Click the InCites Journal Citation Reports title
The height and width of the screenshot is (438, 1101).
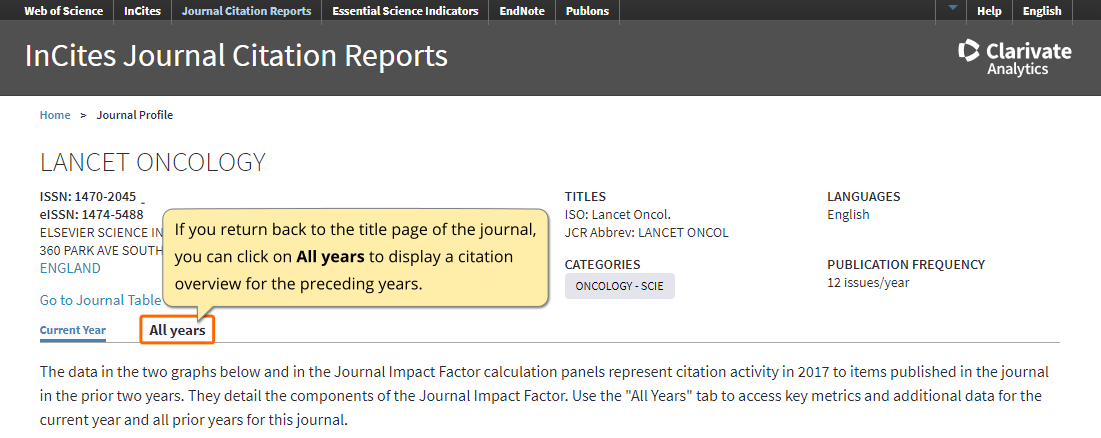[x=236, y=55]
